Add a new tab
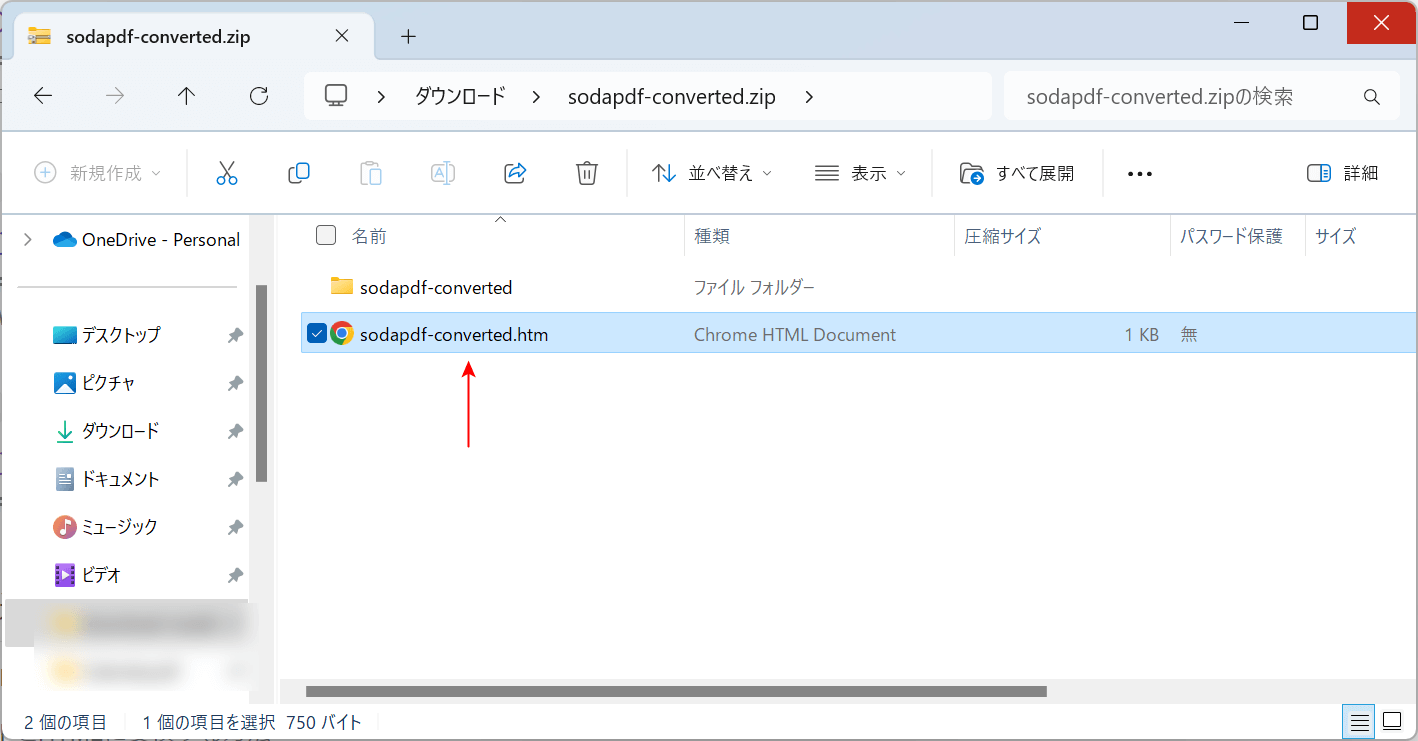Viewport: 1418px width, 741px height. [408, 37]
